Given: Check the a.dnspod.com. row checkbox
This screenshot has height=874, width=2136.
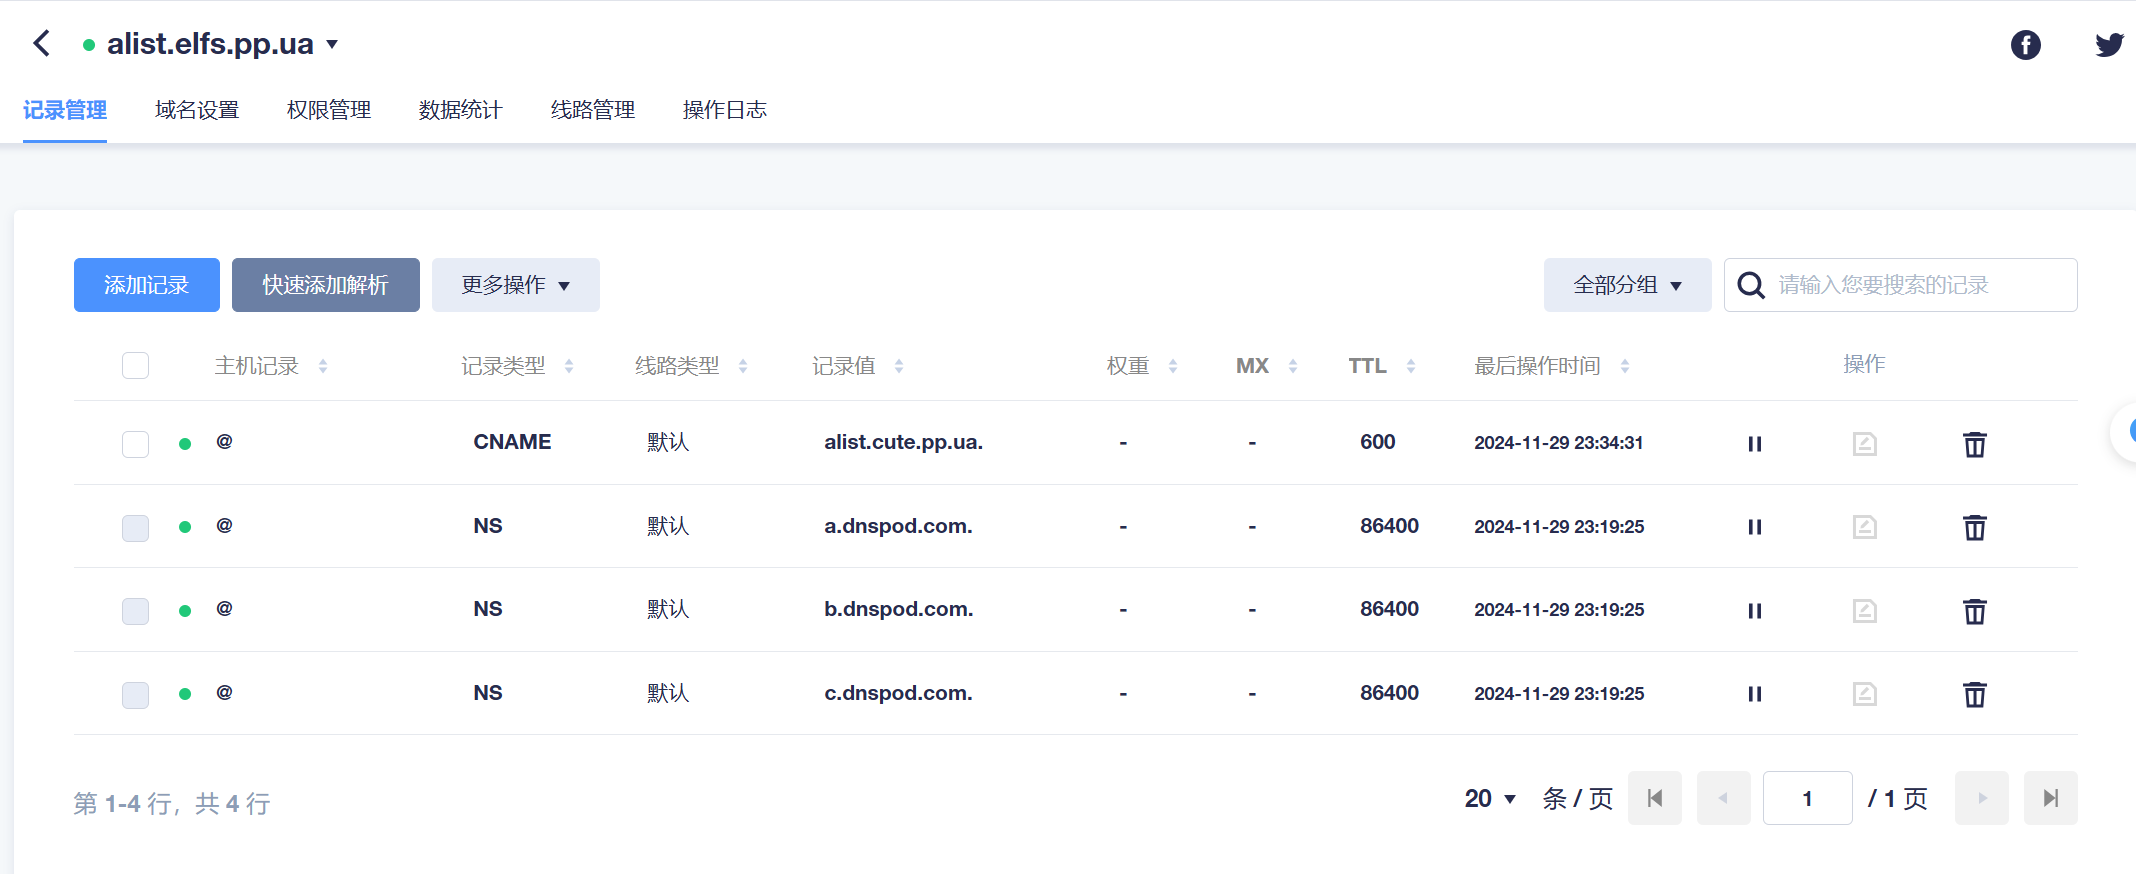Looking at the screenshot, I should point(135,528).
